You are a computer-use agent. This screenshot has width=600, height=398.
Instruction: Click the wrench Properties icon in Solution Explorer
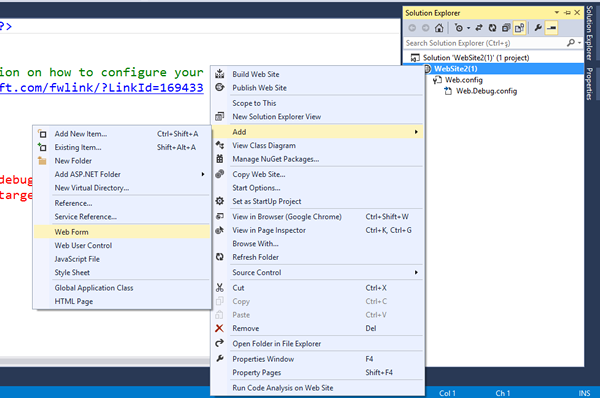[x=538, y=28]
